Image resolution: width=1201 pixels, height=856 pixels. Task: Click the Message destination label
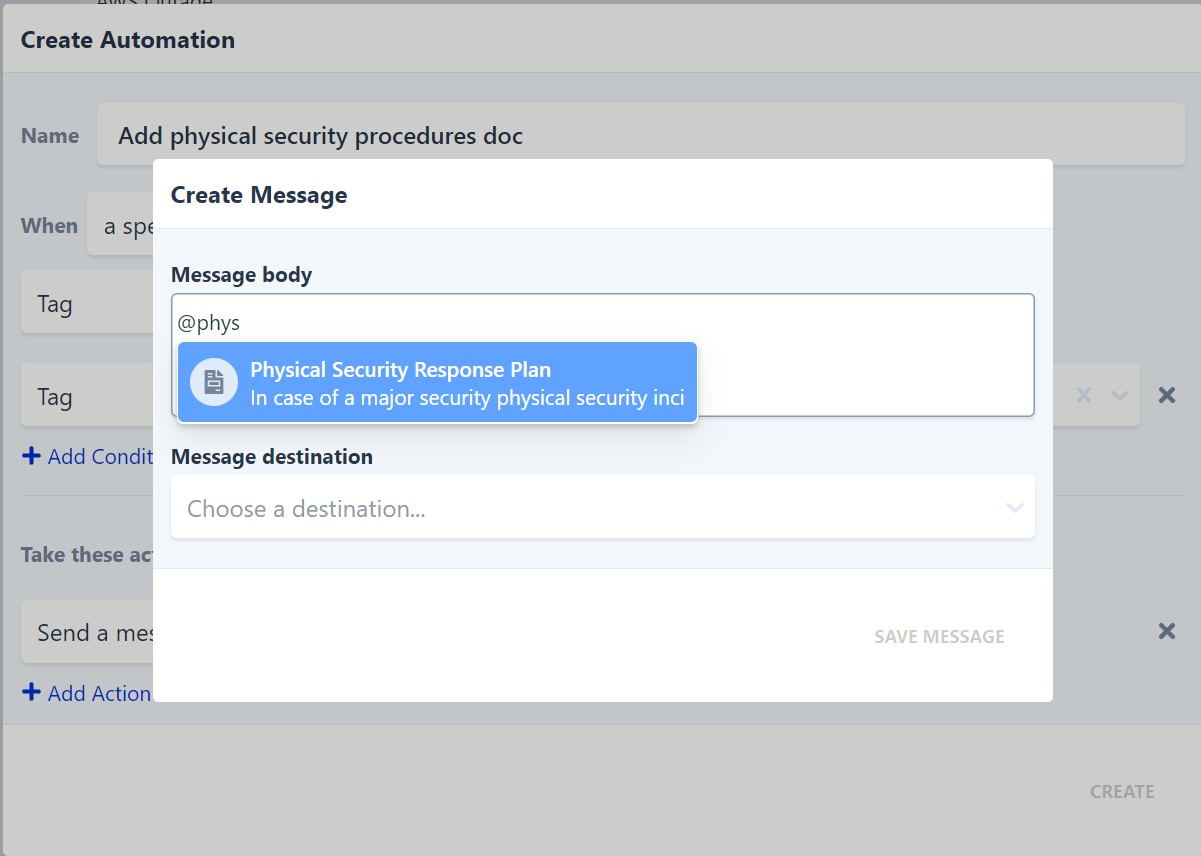click(x=272, y=457)
